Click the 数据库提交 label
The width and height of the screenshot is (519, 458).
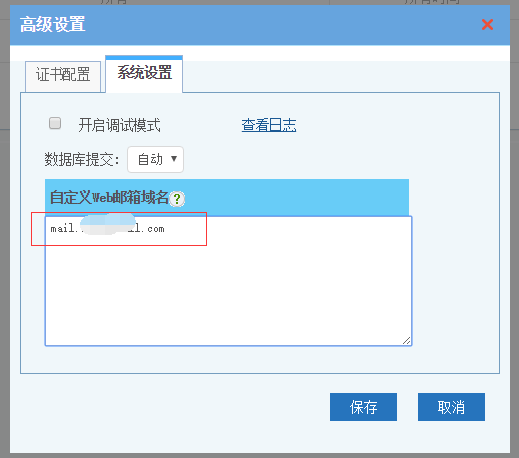point(82,159)
